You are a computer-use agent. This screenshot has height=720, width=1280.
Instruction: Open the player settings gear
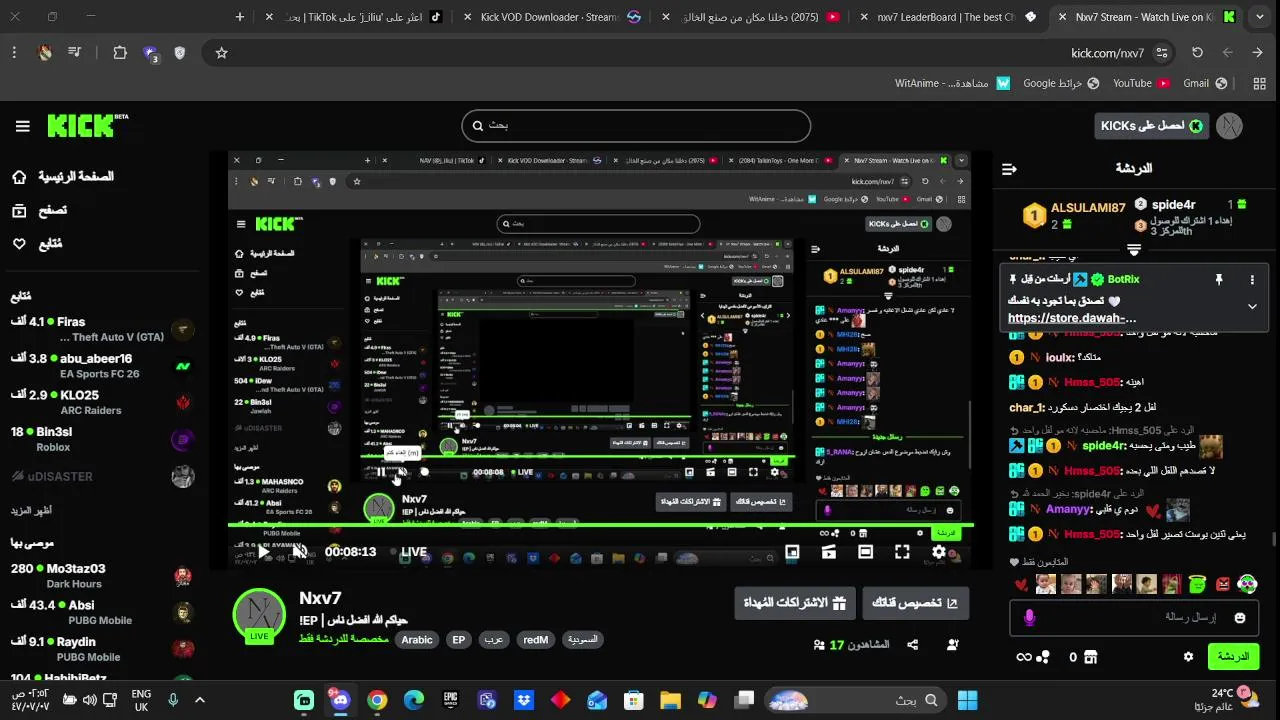tap(939, 552)
